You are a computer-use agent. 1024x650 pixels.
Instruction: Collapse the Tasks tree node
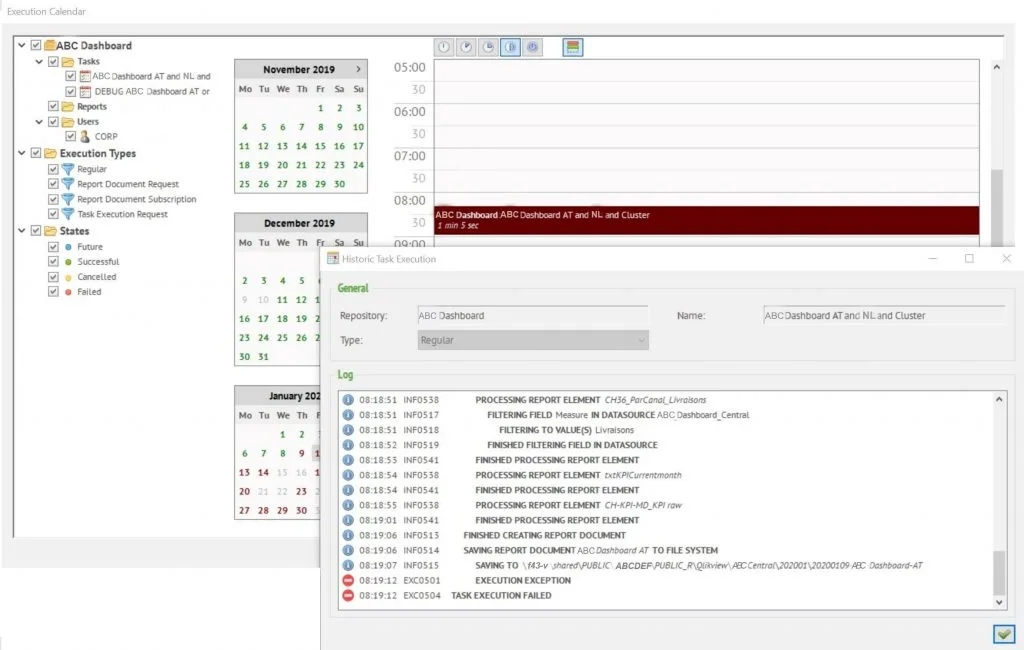(x=39, y=61)
